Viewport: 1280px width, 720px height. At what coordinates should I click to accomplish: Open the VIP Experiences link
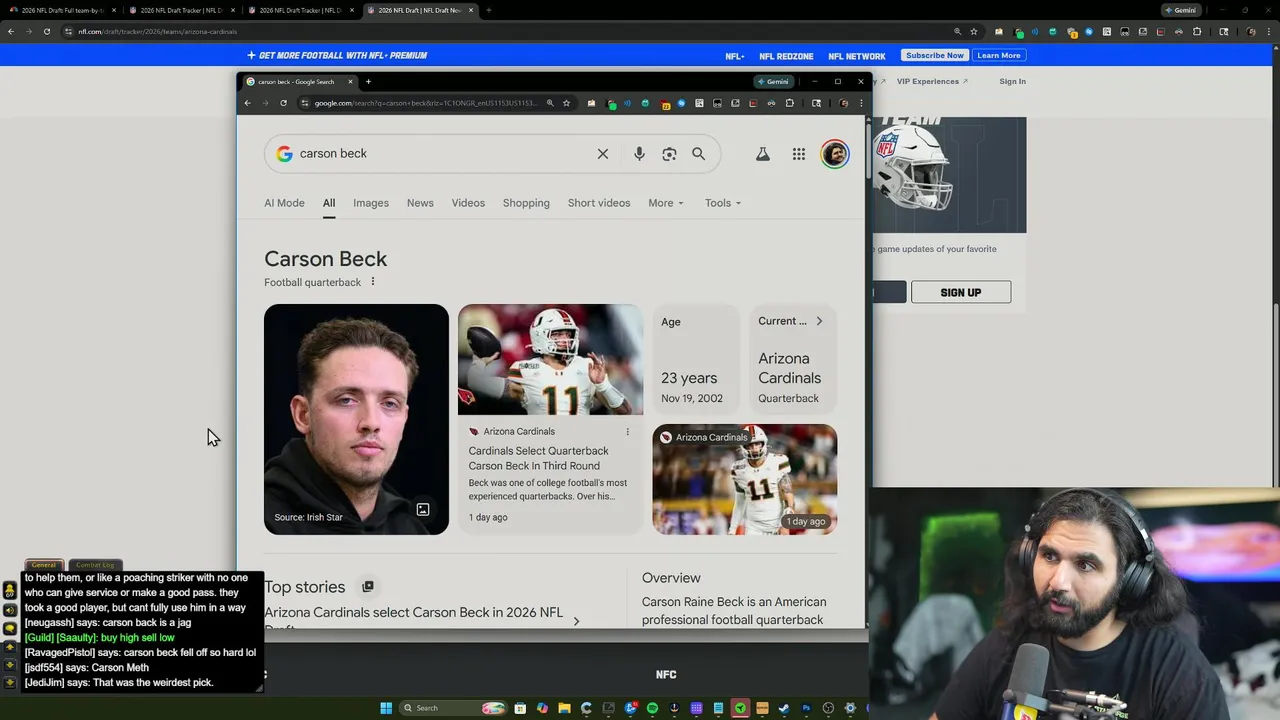point(930,81)
